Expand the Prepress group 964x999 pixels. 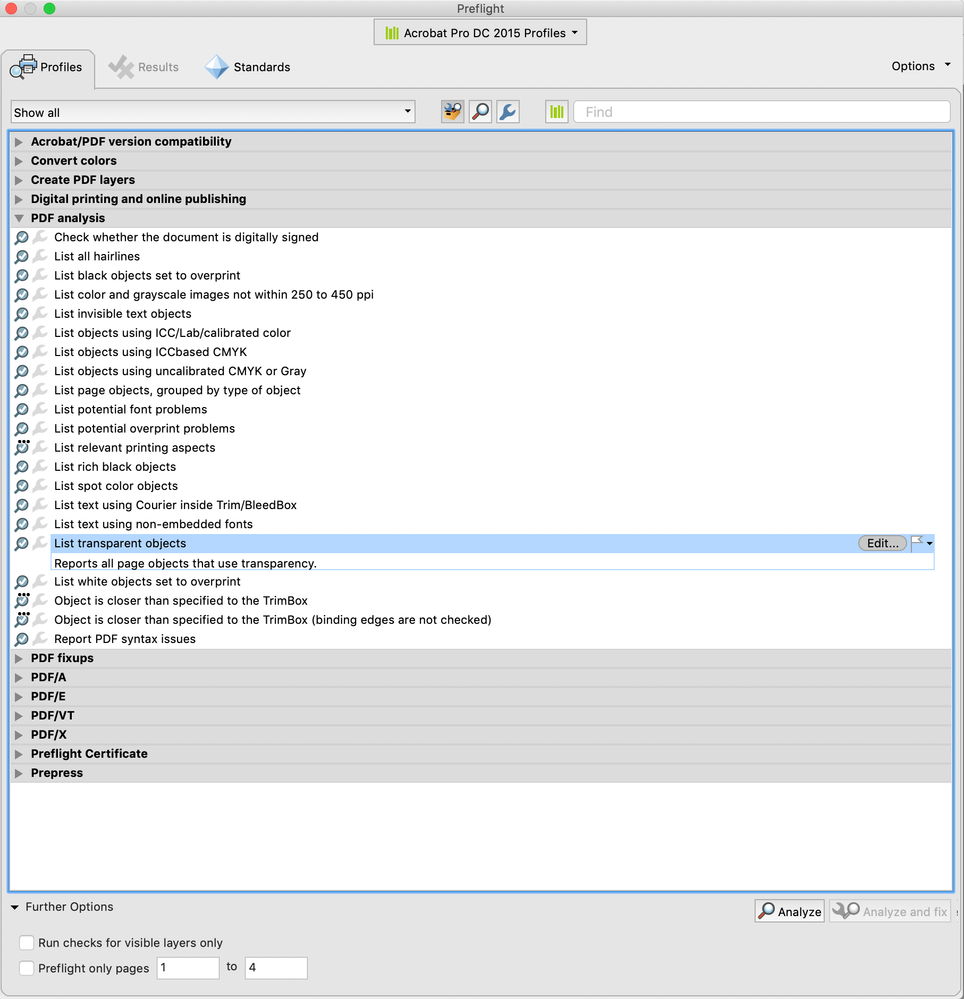[19, 773]
